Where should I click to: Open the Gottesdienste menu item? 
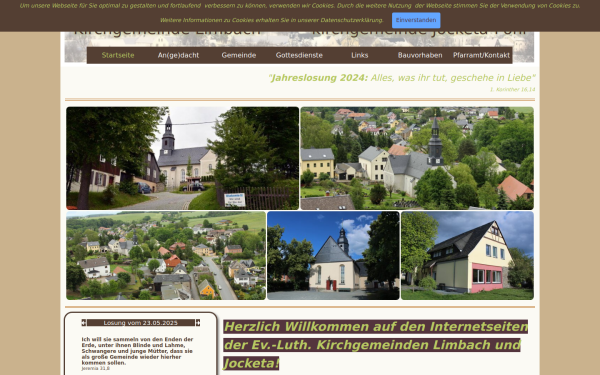tap(299, 55)
